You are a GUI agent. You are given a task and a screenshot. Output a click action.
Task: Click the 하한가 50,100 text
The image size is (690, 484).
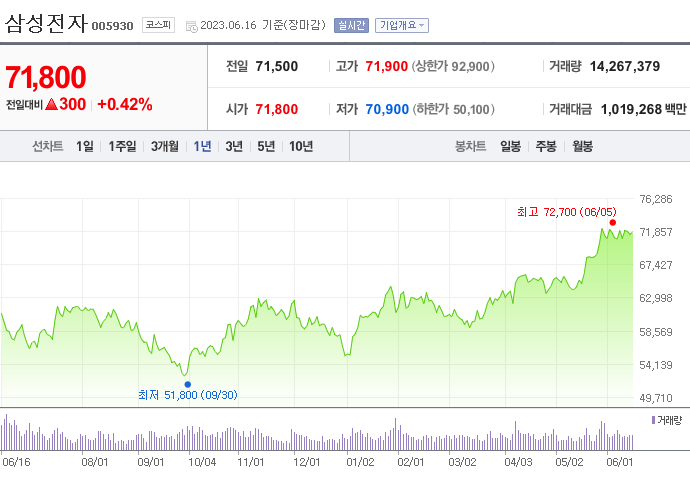pyautogui.click(x=453, y=109)
